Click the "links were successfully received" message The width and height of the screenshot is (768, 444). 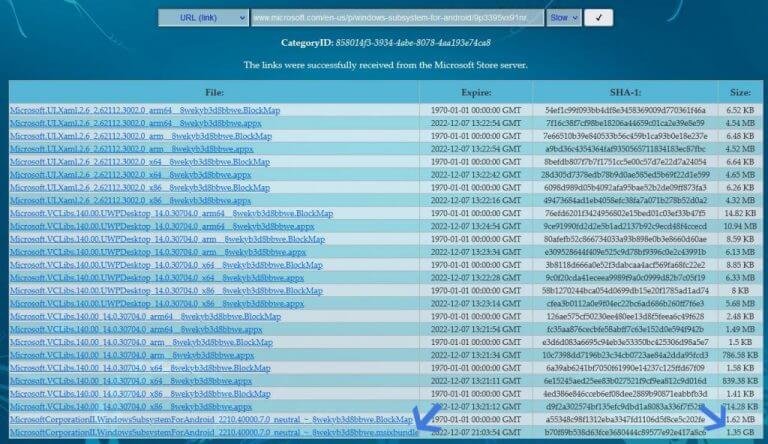[385, 65]
